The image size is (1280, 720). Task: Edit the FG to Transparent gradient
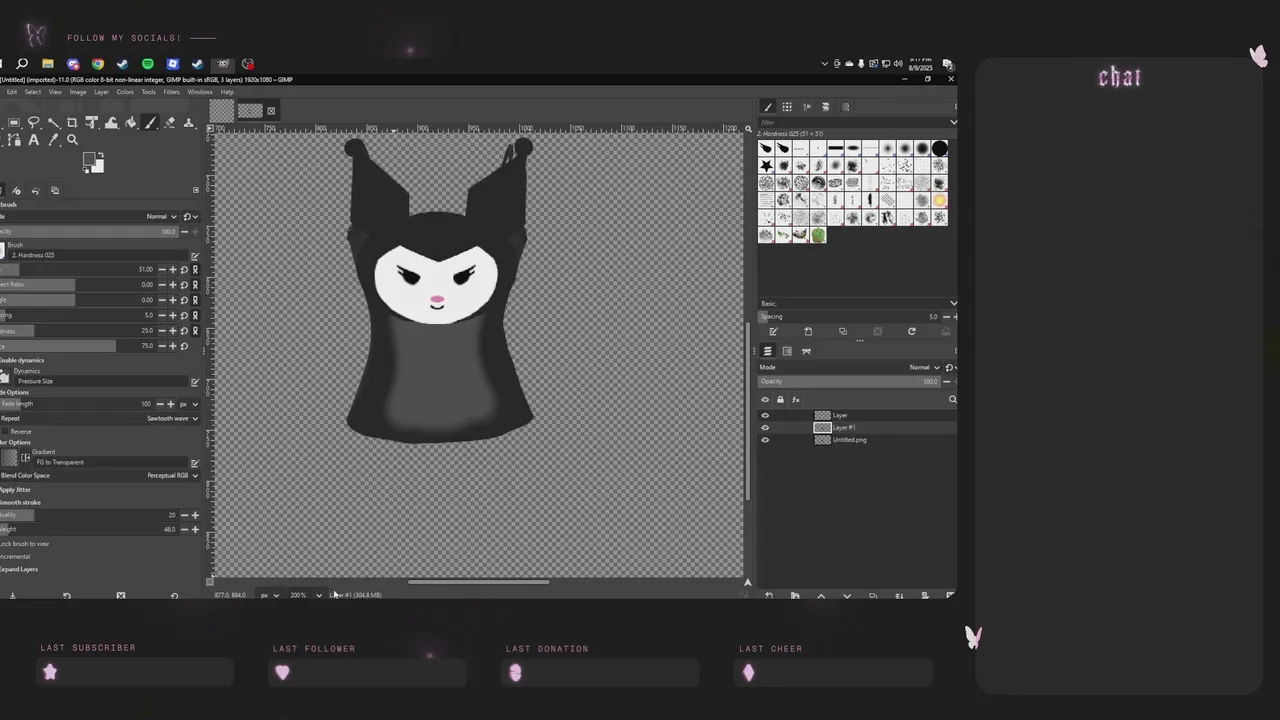pos(195,462)
